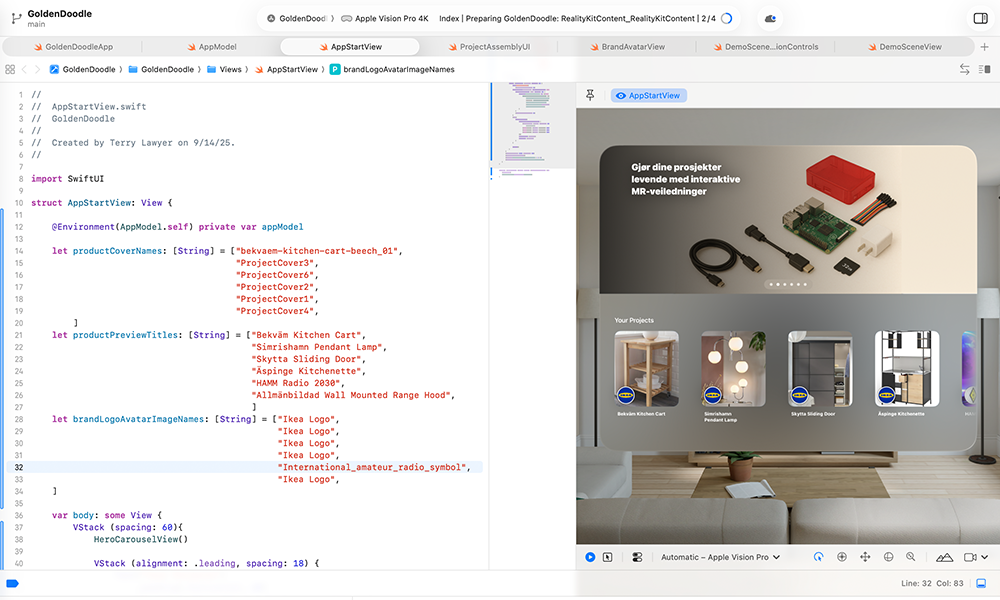The height and width of the screenshot is (600, 1000).
Task: Open the Äspinge Kitchenette project thumbnail
Action: pyautogui.click(x=907, y=369)
